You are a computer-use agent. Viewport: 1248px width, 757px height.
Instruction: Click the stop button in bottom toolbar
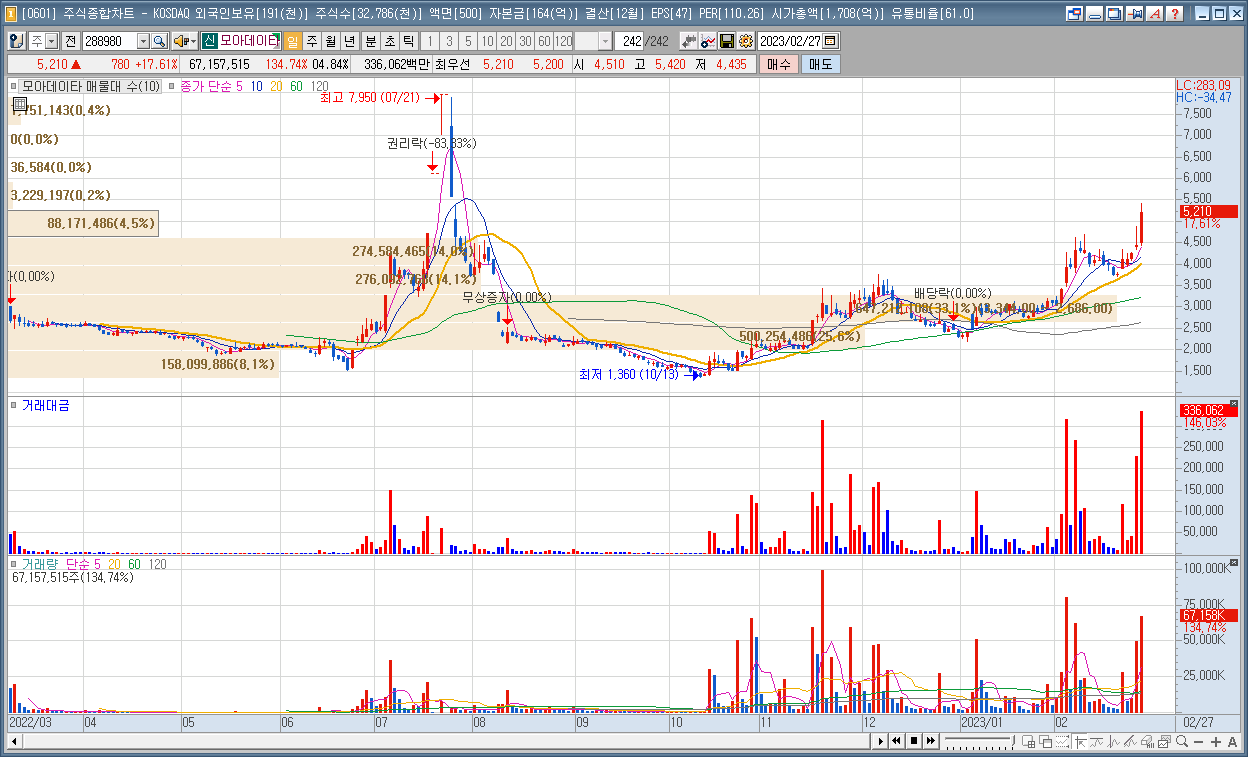914,741
